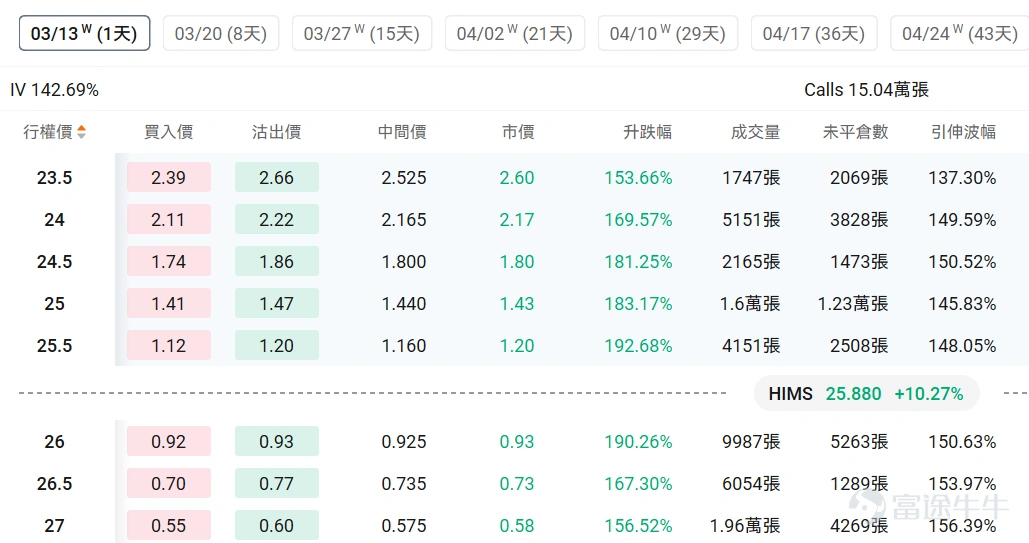Click volume 1.6萬張 in strike 25 row
This screenshot has height=543, width=1029.
pyautogui.click(x=750, y=303)
